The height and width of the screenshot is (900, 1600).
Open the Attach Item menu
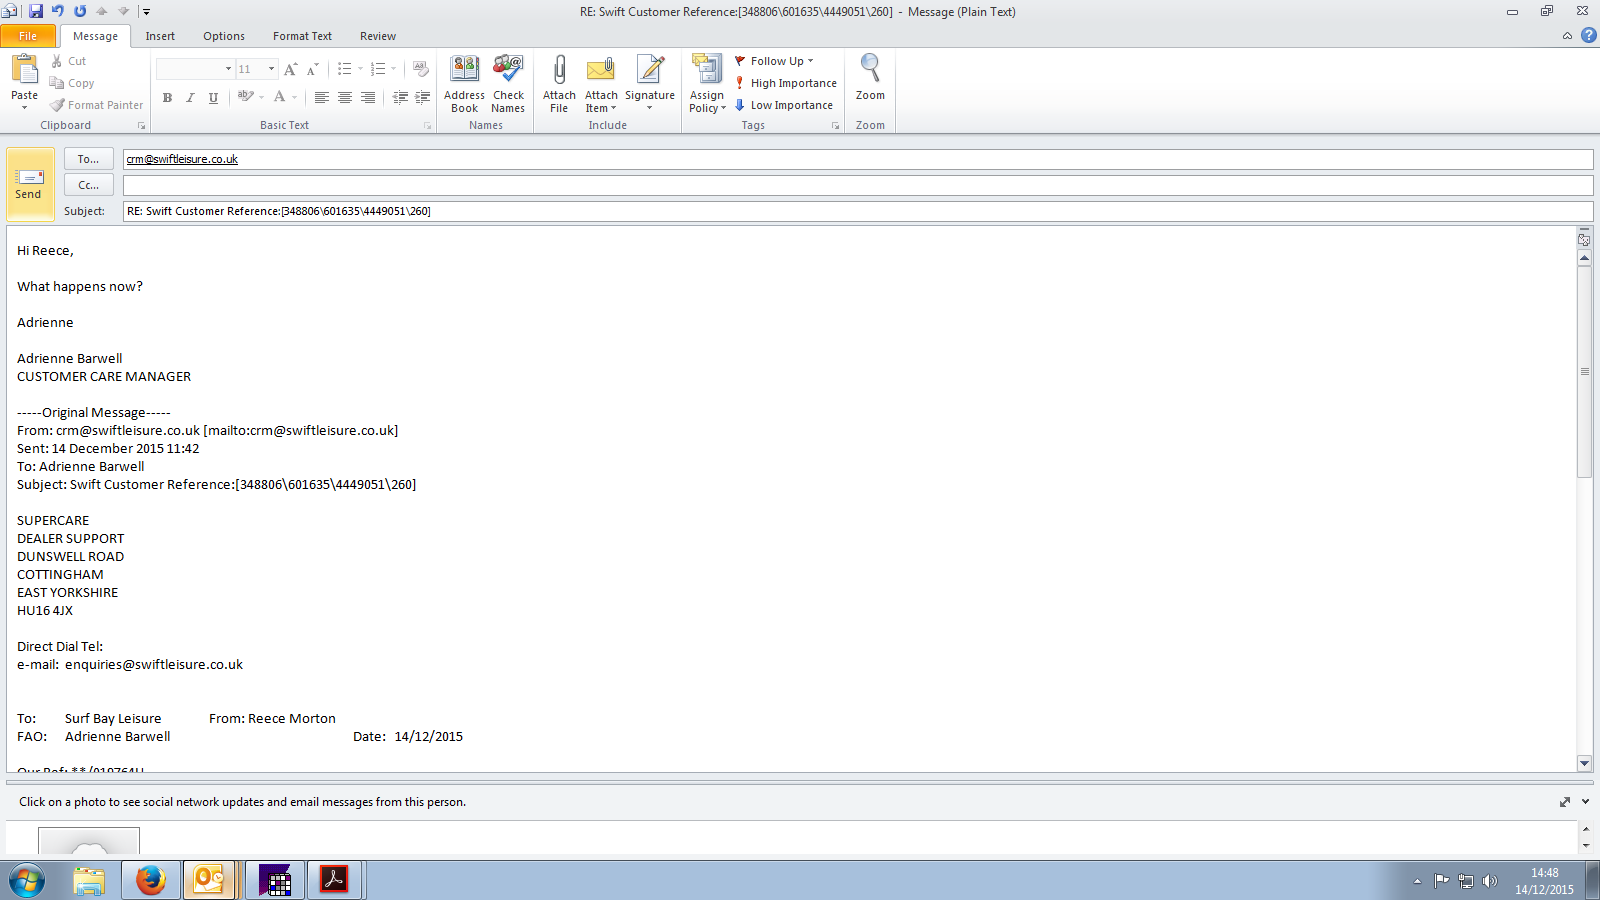601,84
